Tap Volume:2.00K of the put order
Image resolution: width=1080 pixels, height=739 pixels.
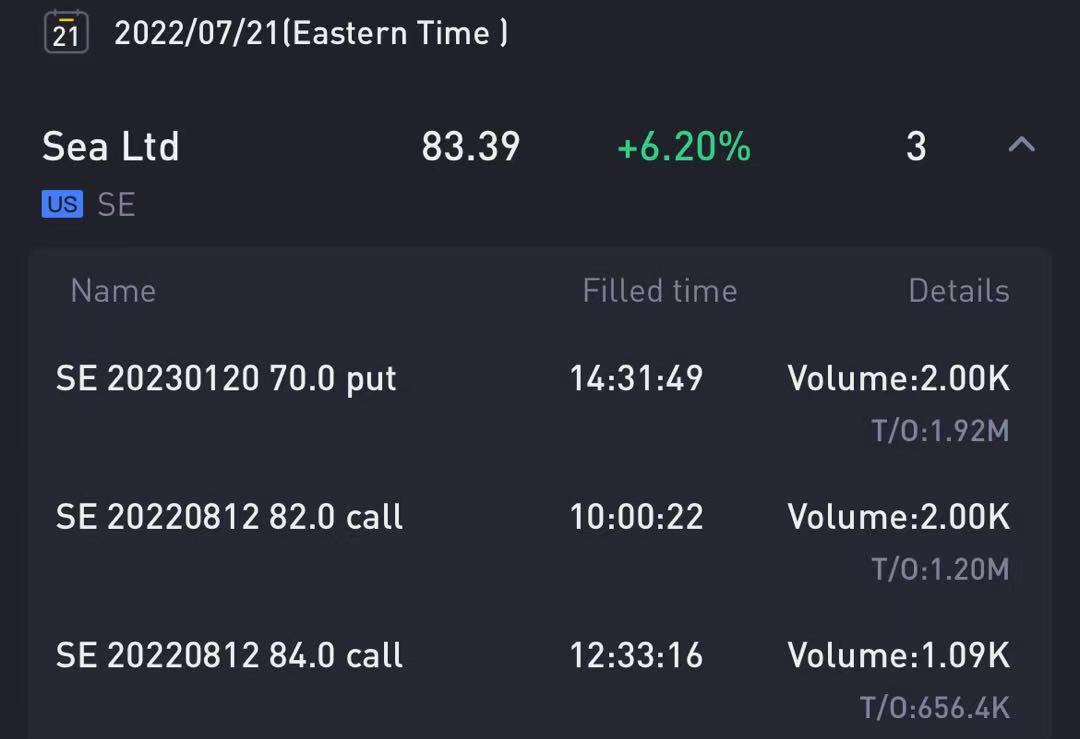pyautogui.click(x=898, y=379)
